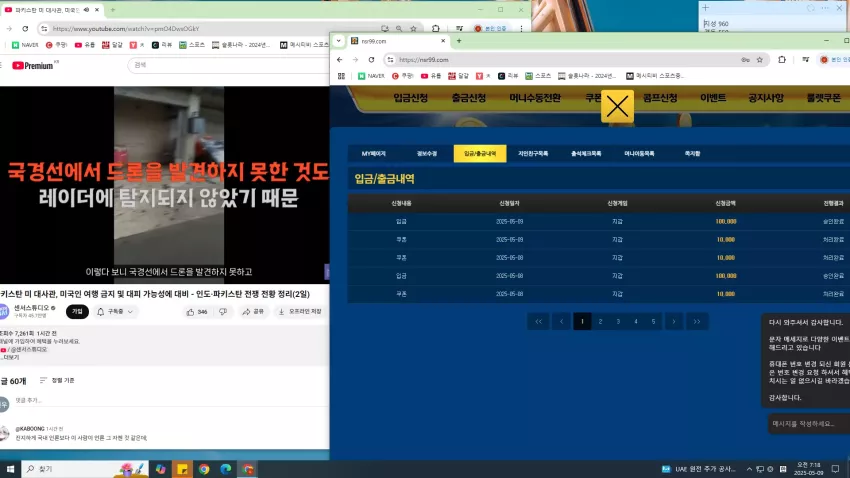Viewport: 850px width, 478px height.
Task: Toggle subscription notification bell dropdown
Action: coord(115,312)
